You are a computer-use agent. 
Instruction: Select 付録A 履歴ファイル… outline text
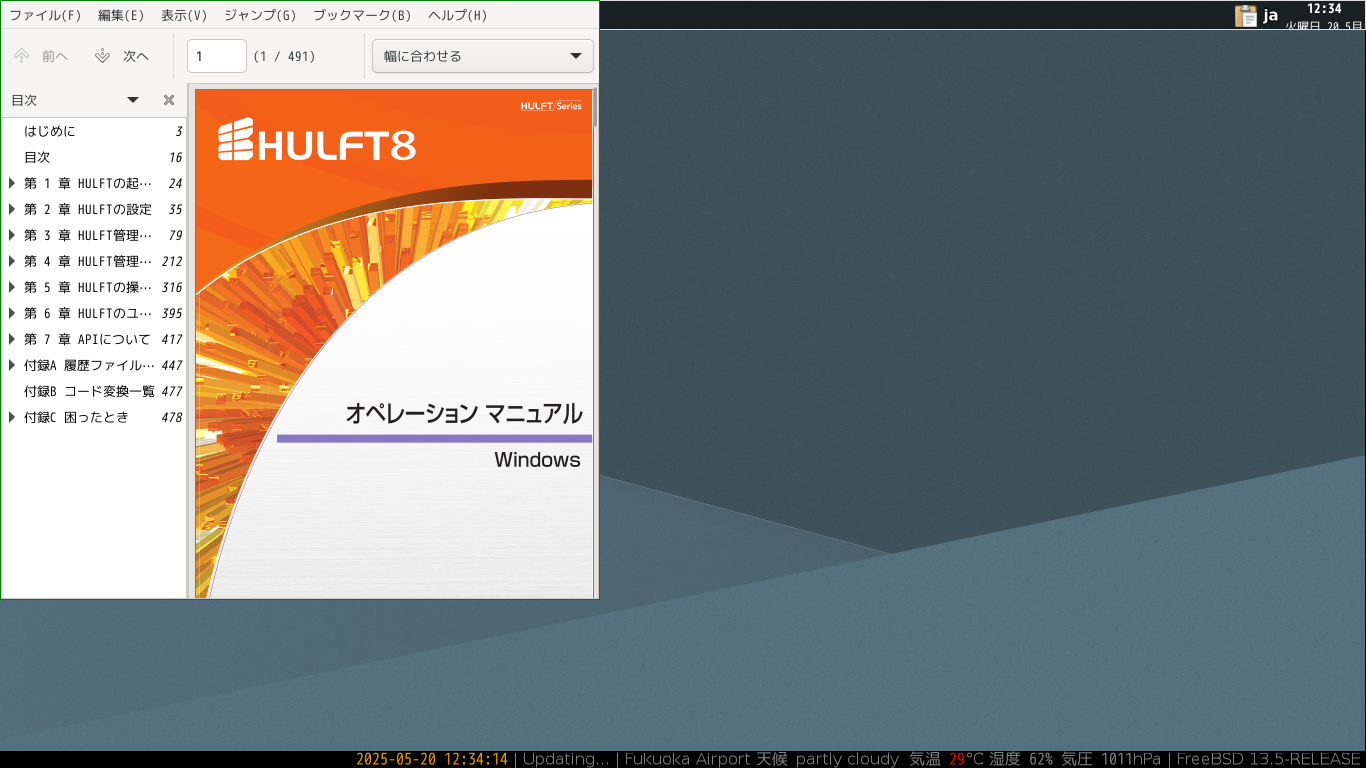click(90, 365)
